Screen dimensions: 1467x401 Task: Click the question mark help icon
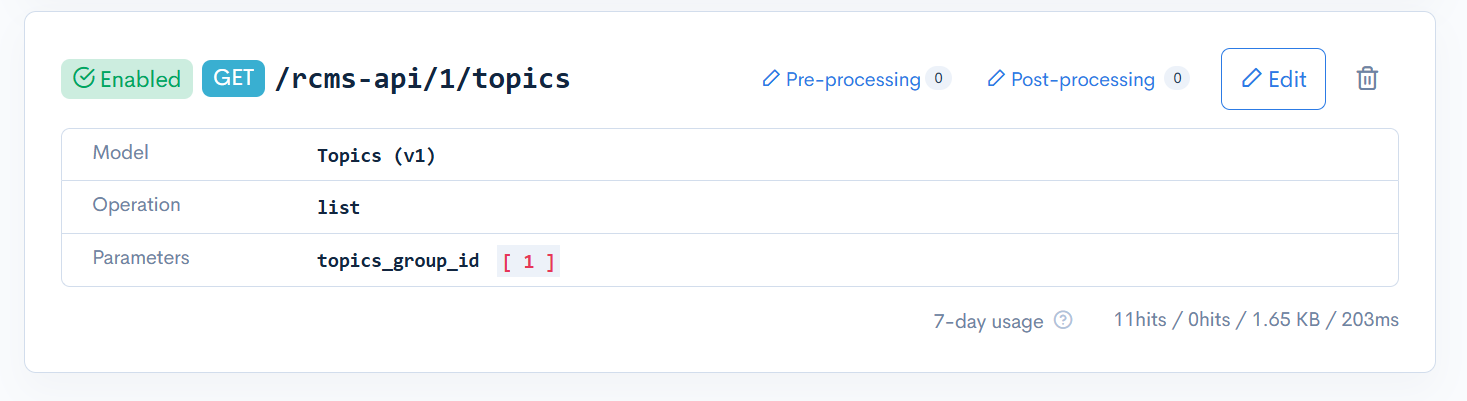pyautogui.click(x=1064, y=321)
